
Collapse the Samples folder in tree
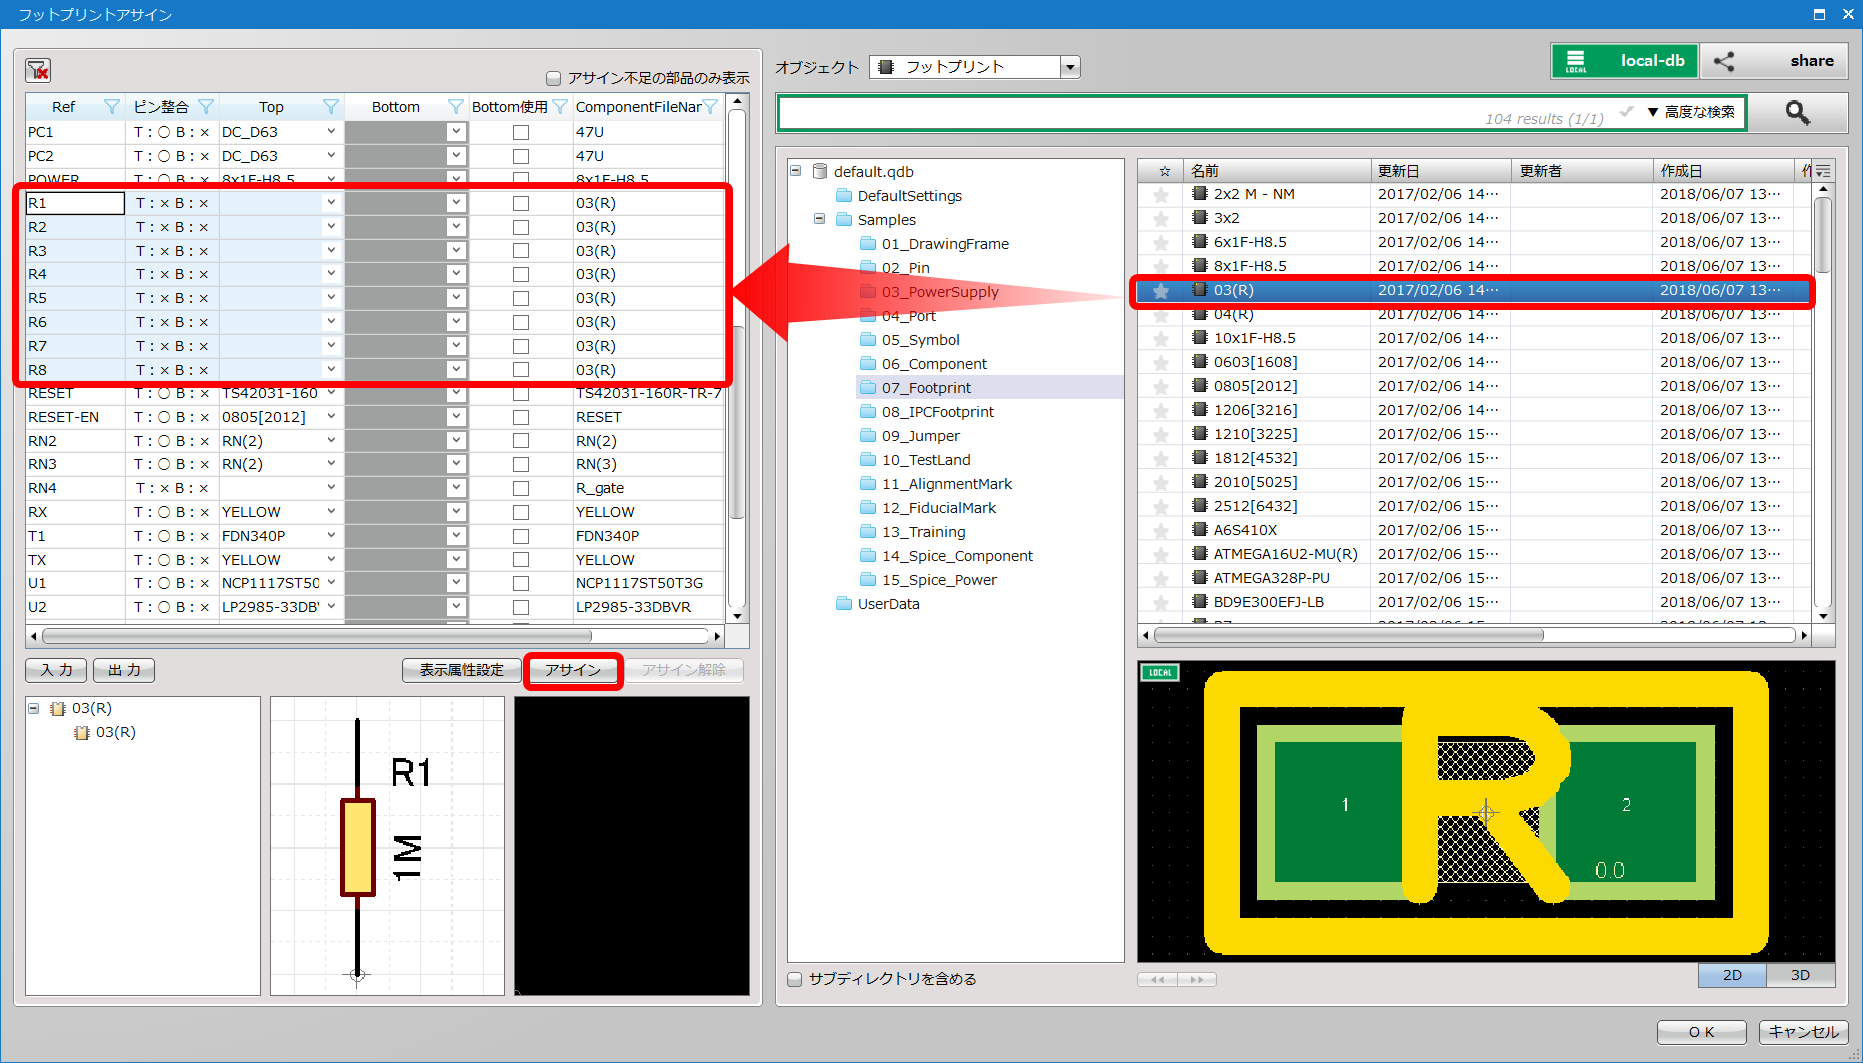pos(819,219)
